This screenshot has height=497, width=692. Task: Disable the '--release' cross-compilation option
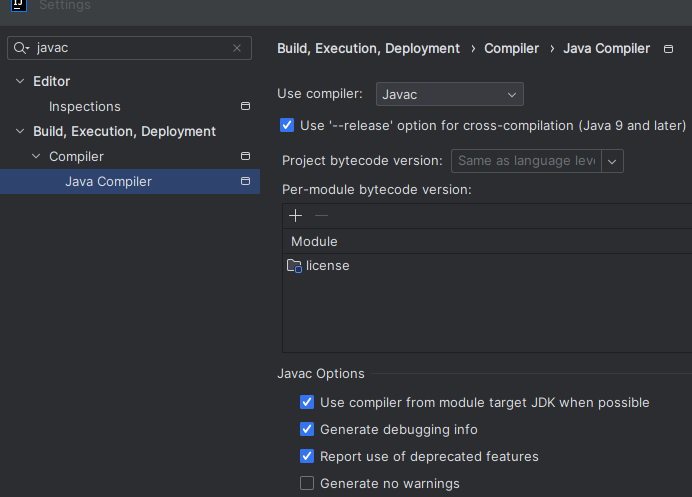pos(287,125)
